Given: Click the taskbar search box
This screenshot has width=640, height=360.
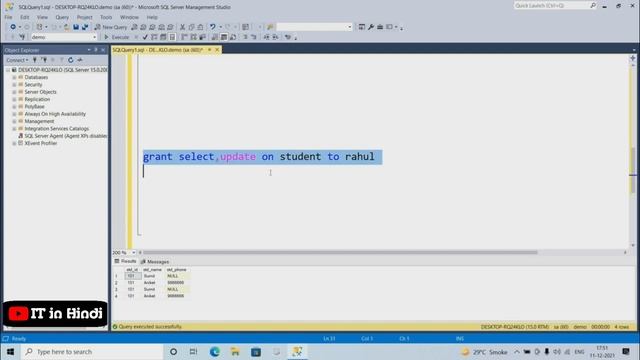Looking at the screenshot, I should [92, 351].
